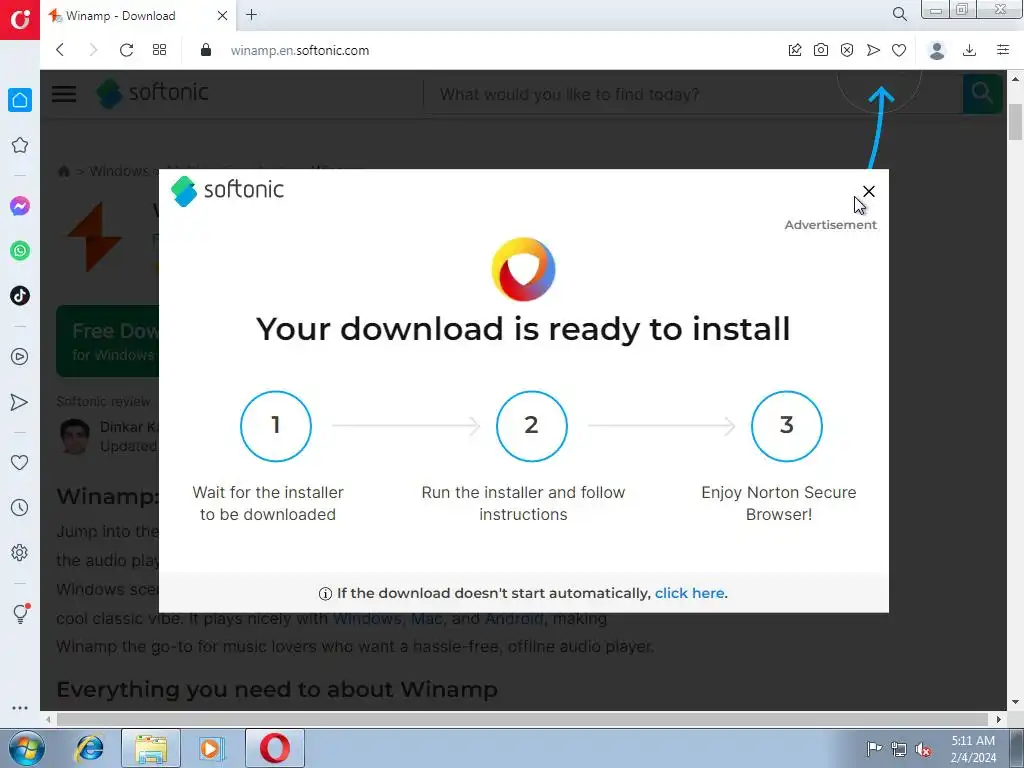1024x768 pixels.
Task: Open My Flow arrow in sidebar
Action: [x=20, y=402]
